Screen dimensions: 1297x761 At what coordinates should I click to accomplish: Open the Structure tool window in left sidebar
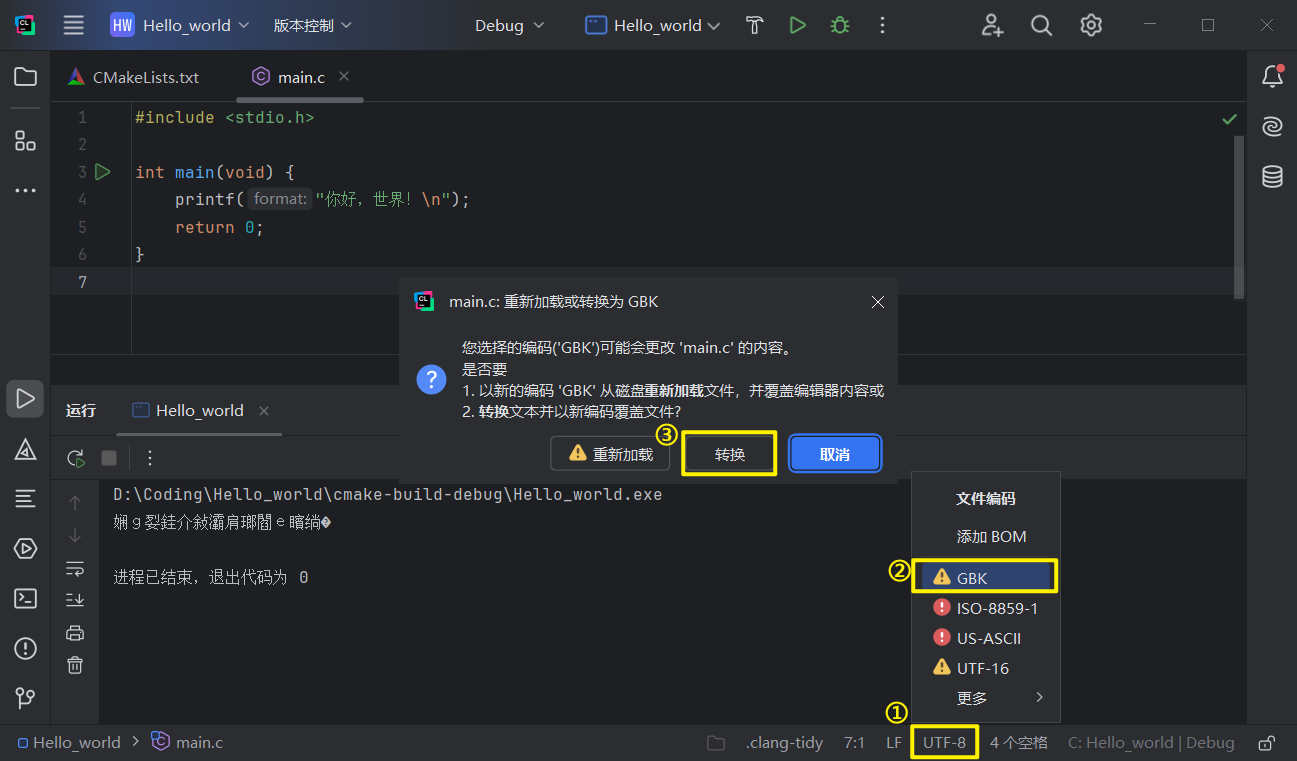[x=25, y=140]
